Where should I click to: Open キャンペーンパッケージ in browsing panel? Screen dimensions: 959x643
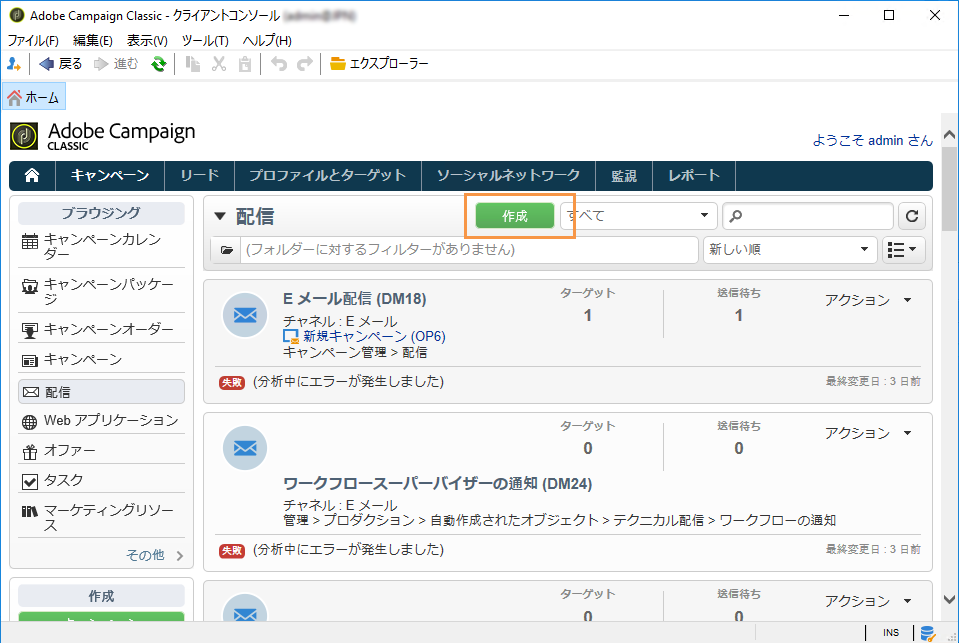coord(102,291)
